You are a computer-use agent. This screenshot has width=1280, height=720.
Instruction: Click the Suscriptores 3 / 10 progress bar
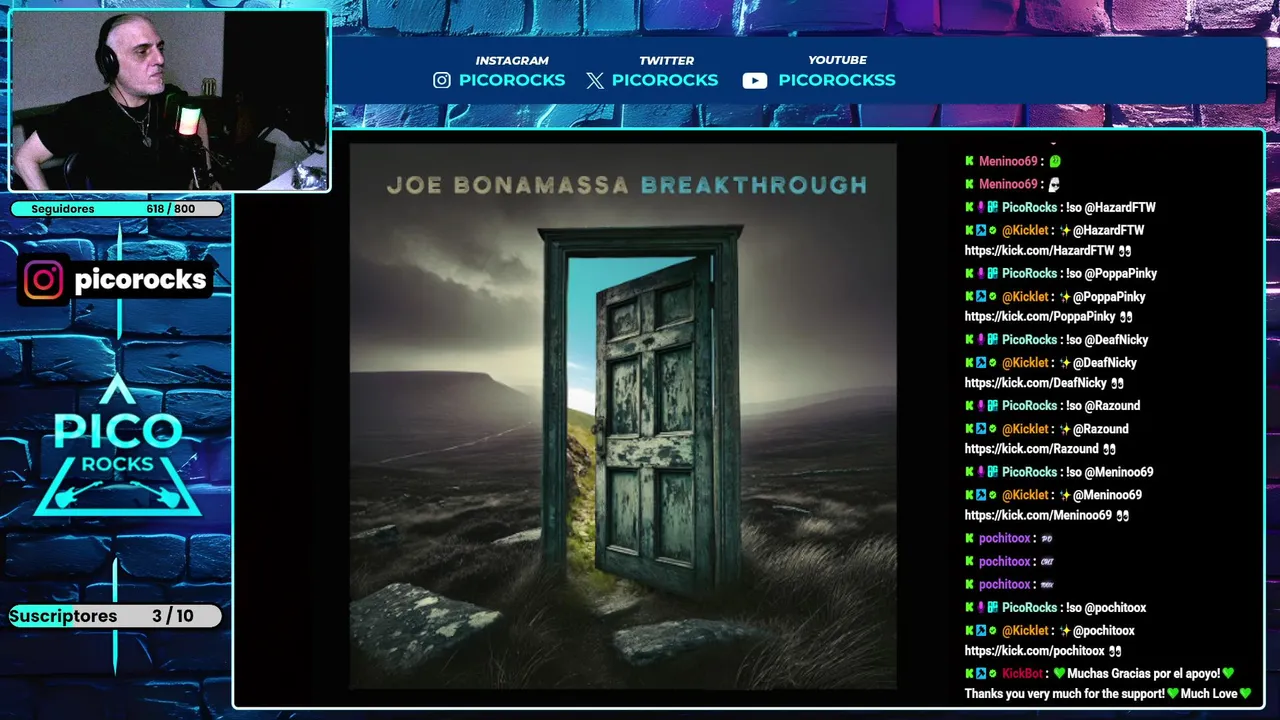(116, 616)
